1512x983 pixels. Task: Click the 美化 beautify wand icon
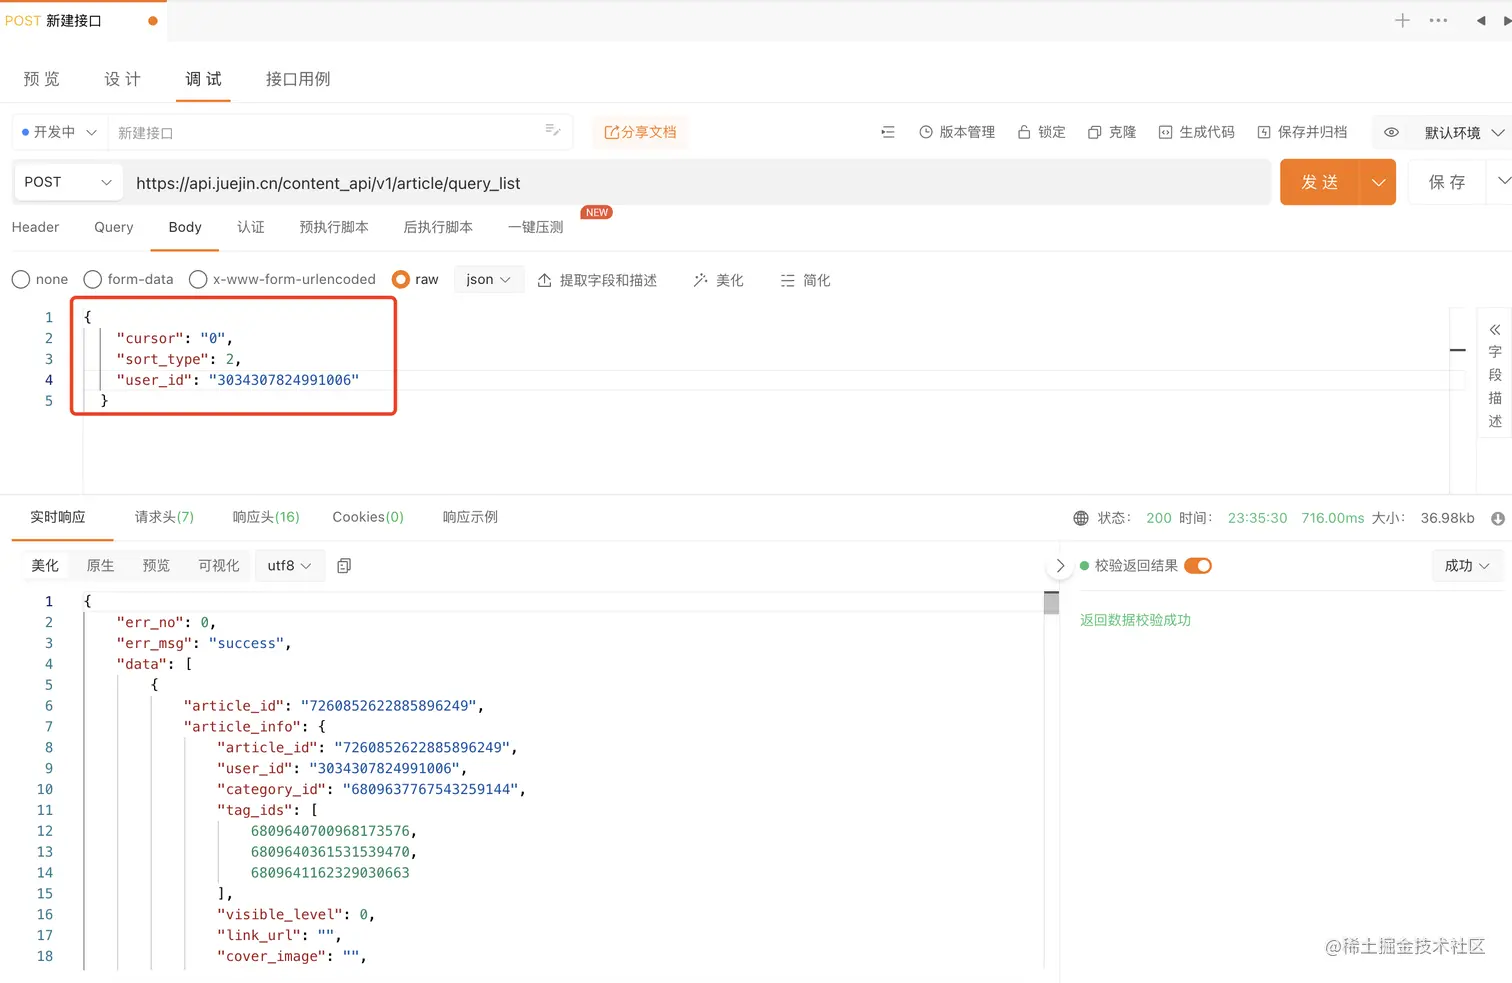[701, 280]
